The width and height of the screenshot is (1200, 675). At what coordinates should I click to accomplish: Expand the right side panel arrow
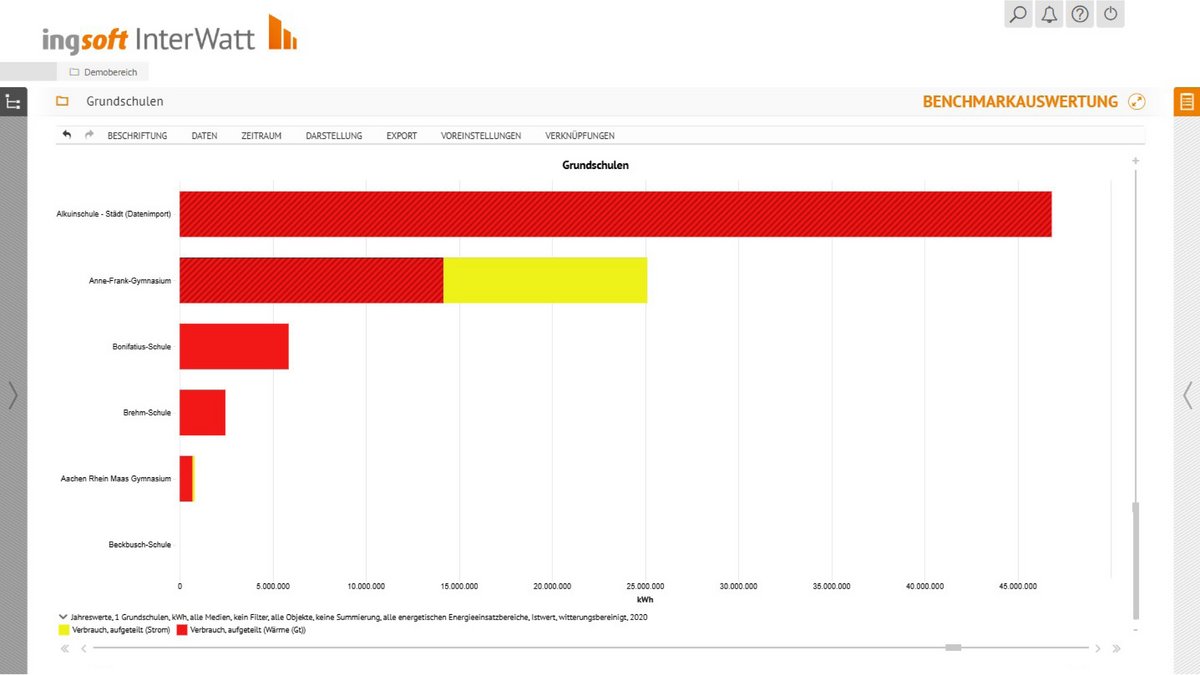[x=1187, y=396]
